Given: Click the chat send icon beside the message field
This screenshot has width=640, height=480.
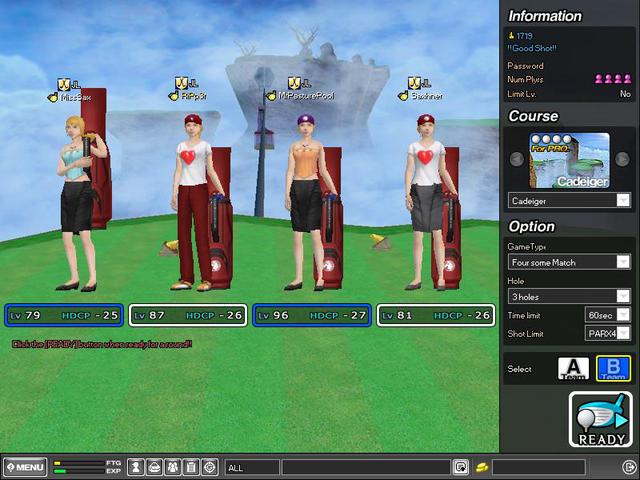Looking at the screenshot, I should [x=461, y=467].
